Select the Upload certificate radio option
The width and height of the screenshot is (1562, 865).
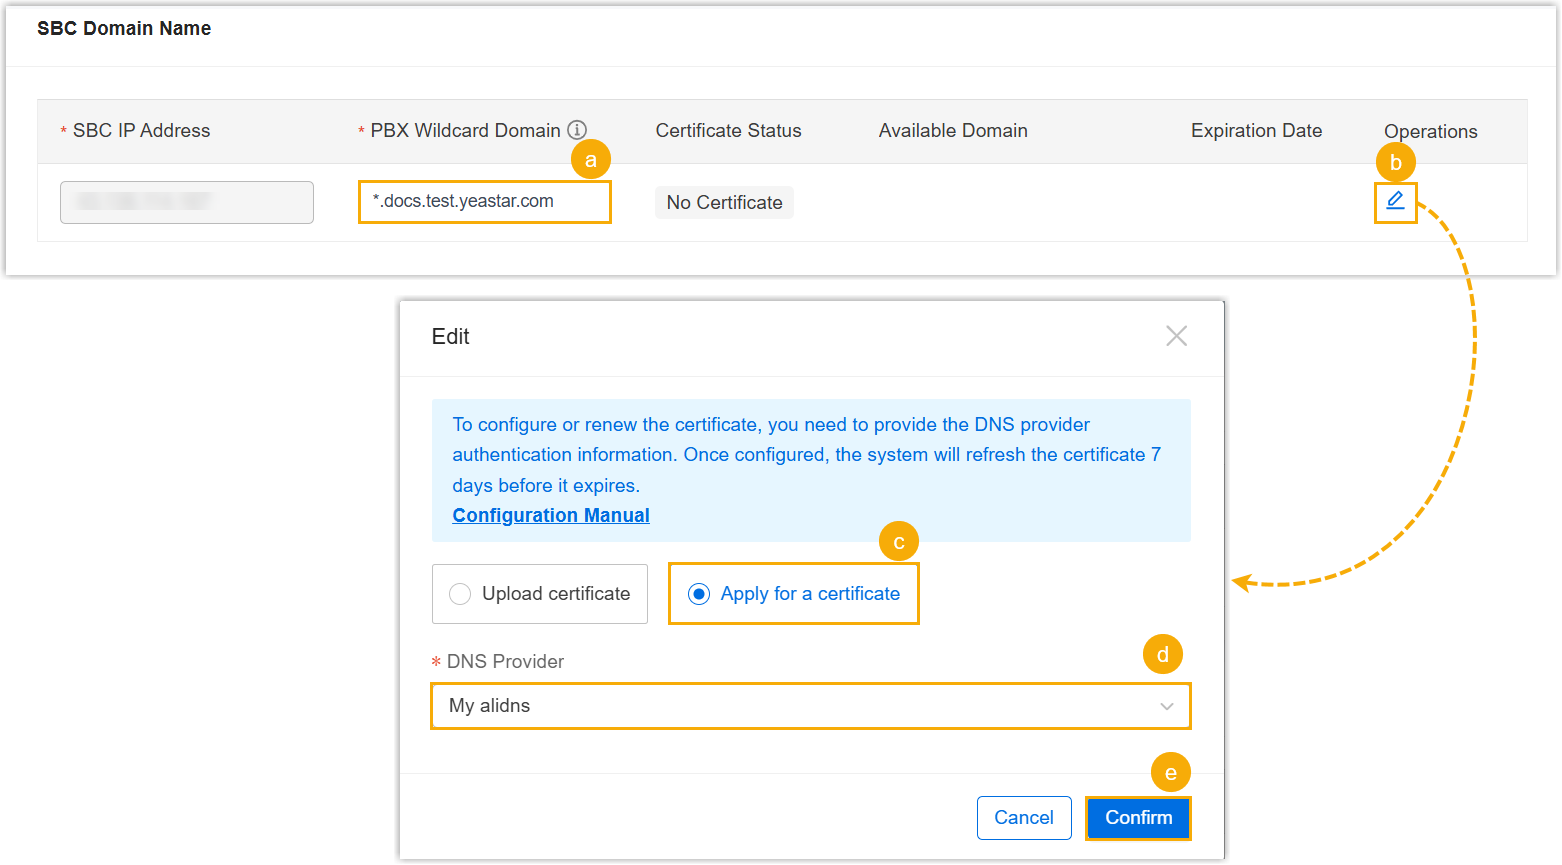460,594
